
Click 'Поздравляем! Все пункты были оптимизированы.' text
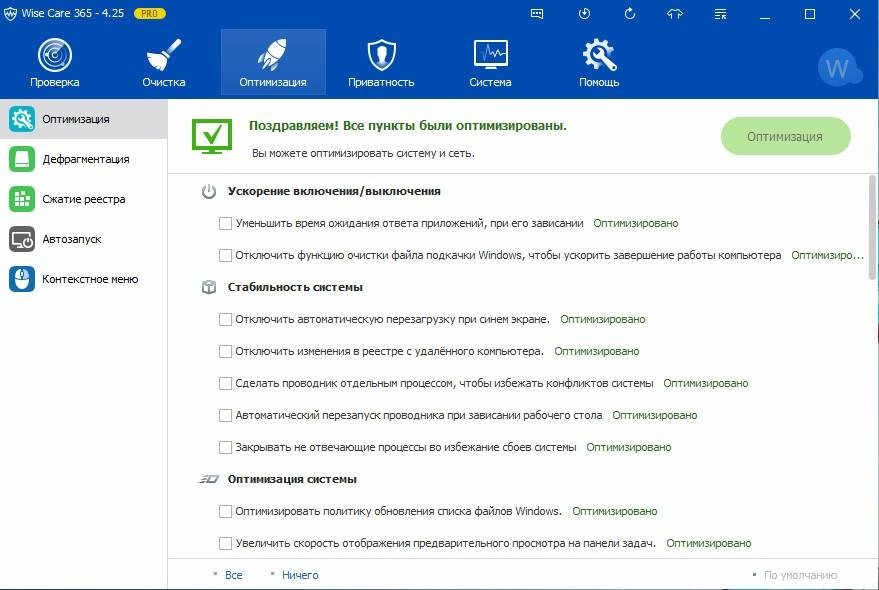(408, 126)
